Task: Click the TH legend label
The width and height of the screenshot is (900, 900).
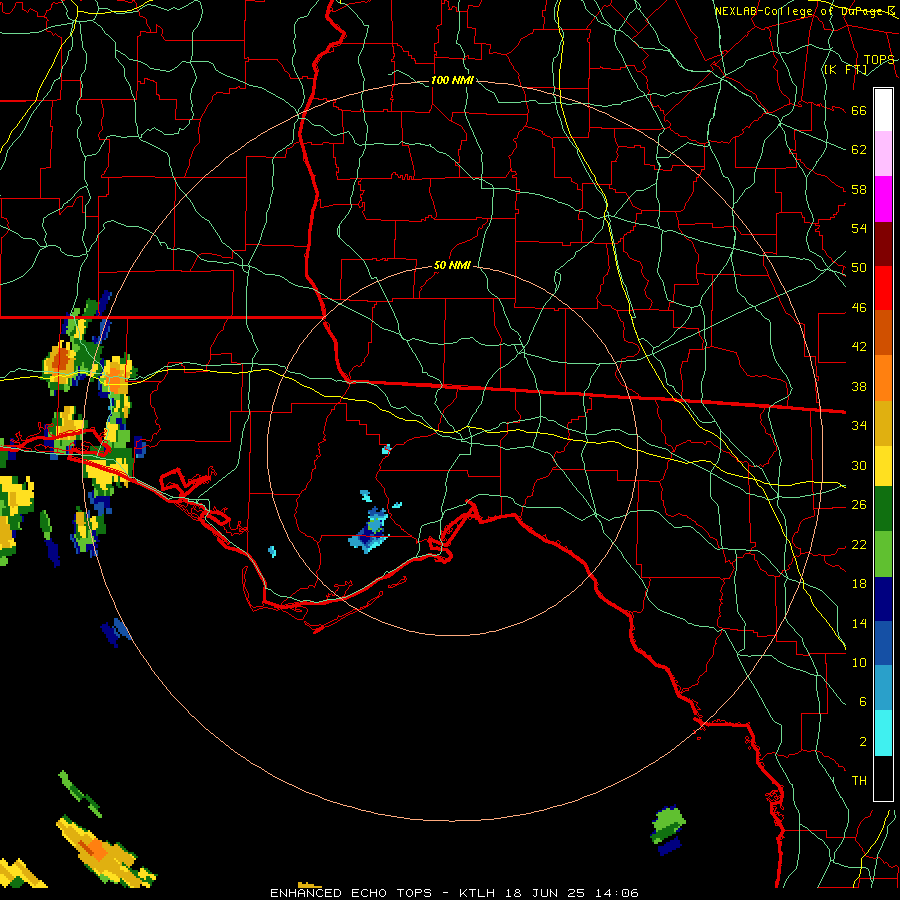Action: point(859,780)
